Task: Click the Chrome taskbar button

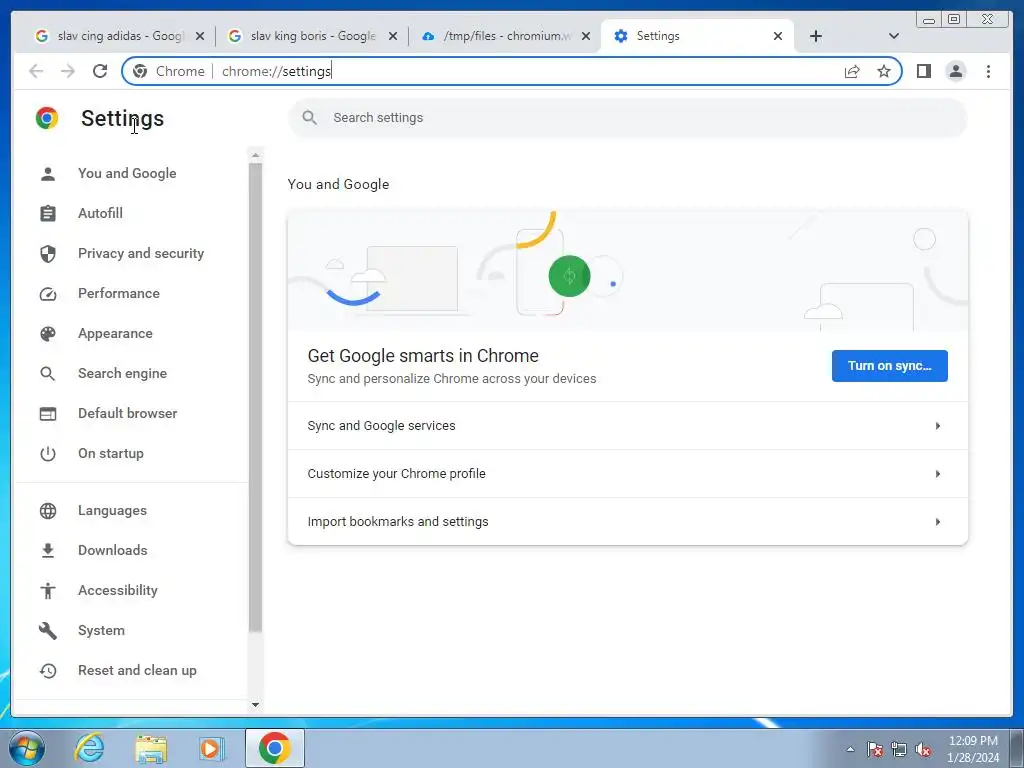Action: (x=274, y=748)
